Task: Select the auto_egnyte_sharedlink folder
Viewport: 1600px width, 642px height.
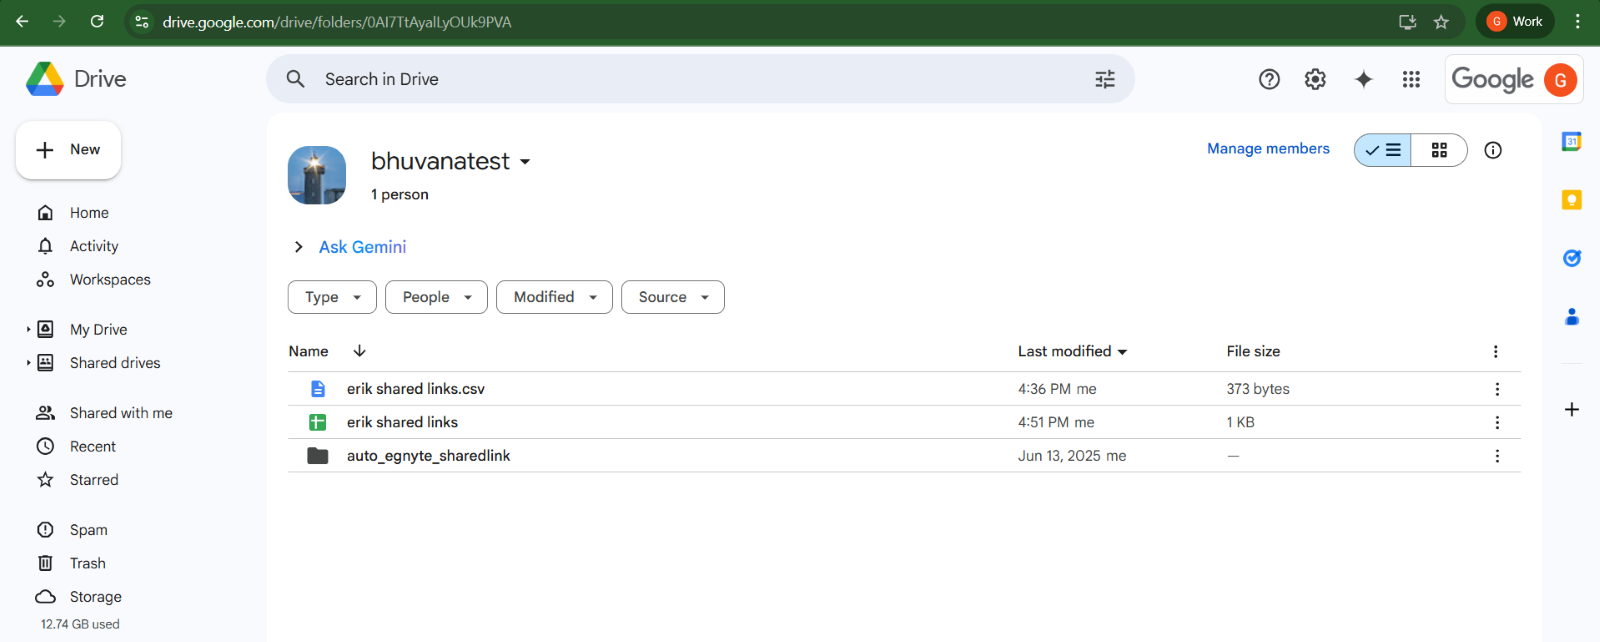Action: pos(904,456)
